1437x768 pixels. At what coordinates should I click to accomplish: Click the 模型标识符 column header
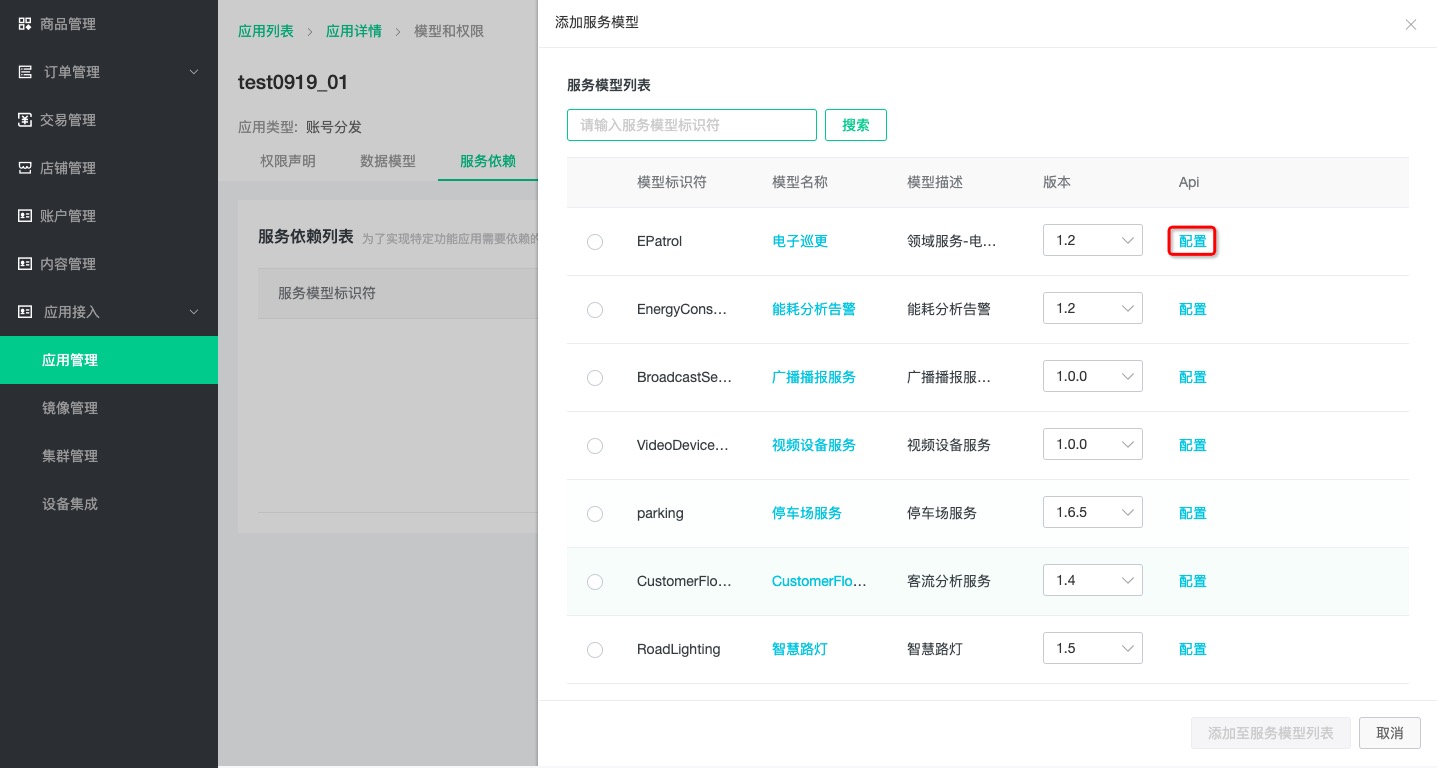click(672, 182)
